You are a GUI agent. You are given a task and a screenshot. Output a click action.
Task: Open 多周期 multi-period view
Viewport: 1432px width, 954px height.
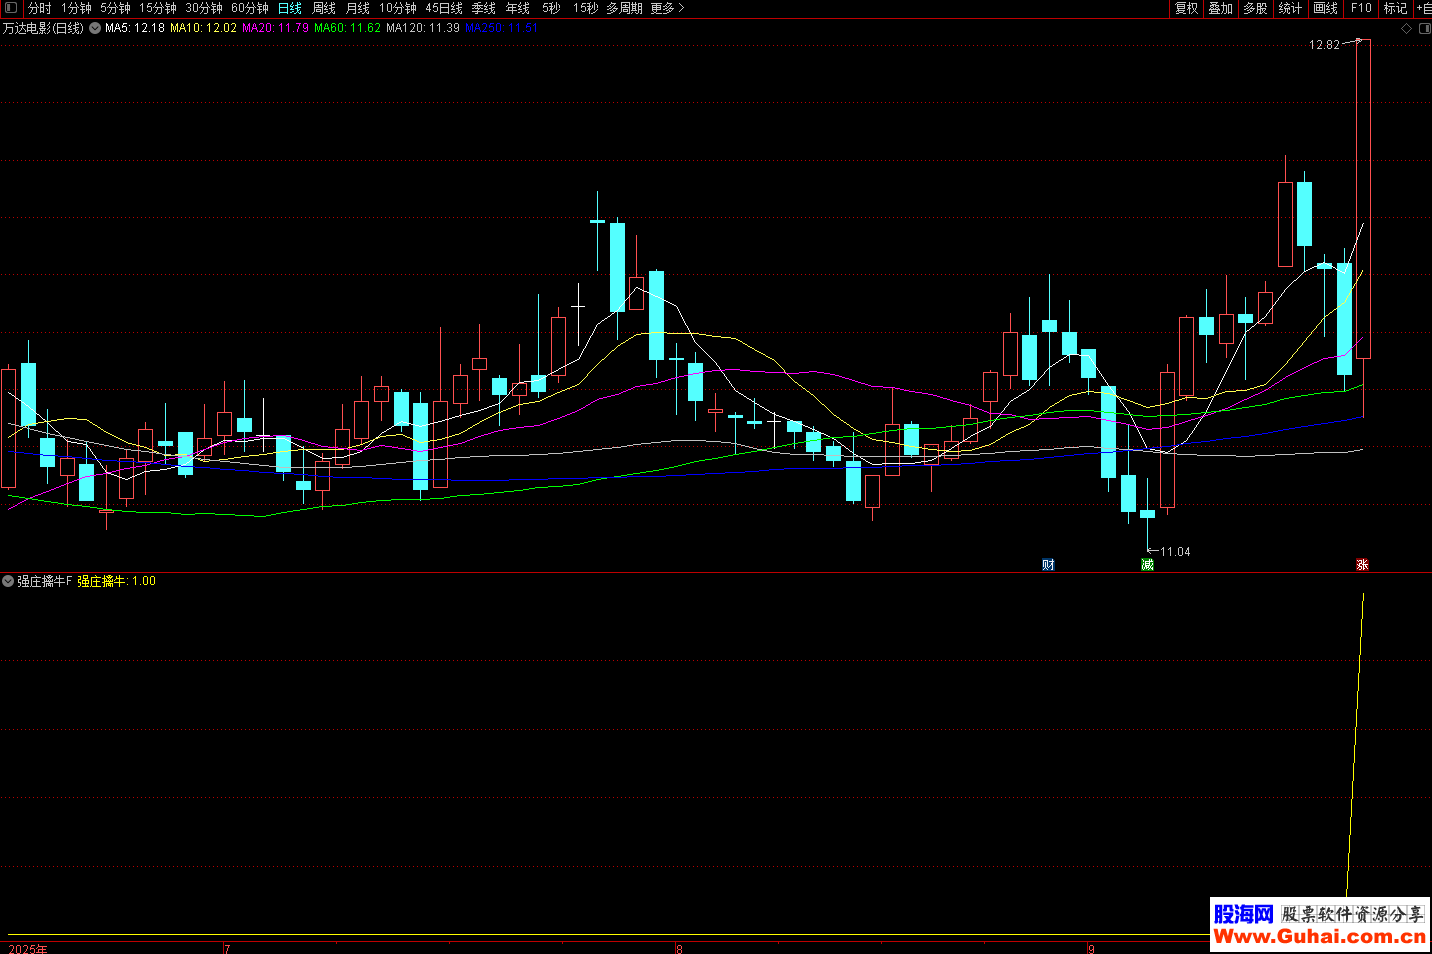625,8
